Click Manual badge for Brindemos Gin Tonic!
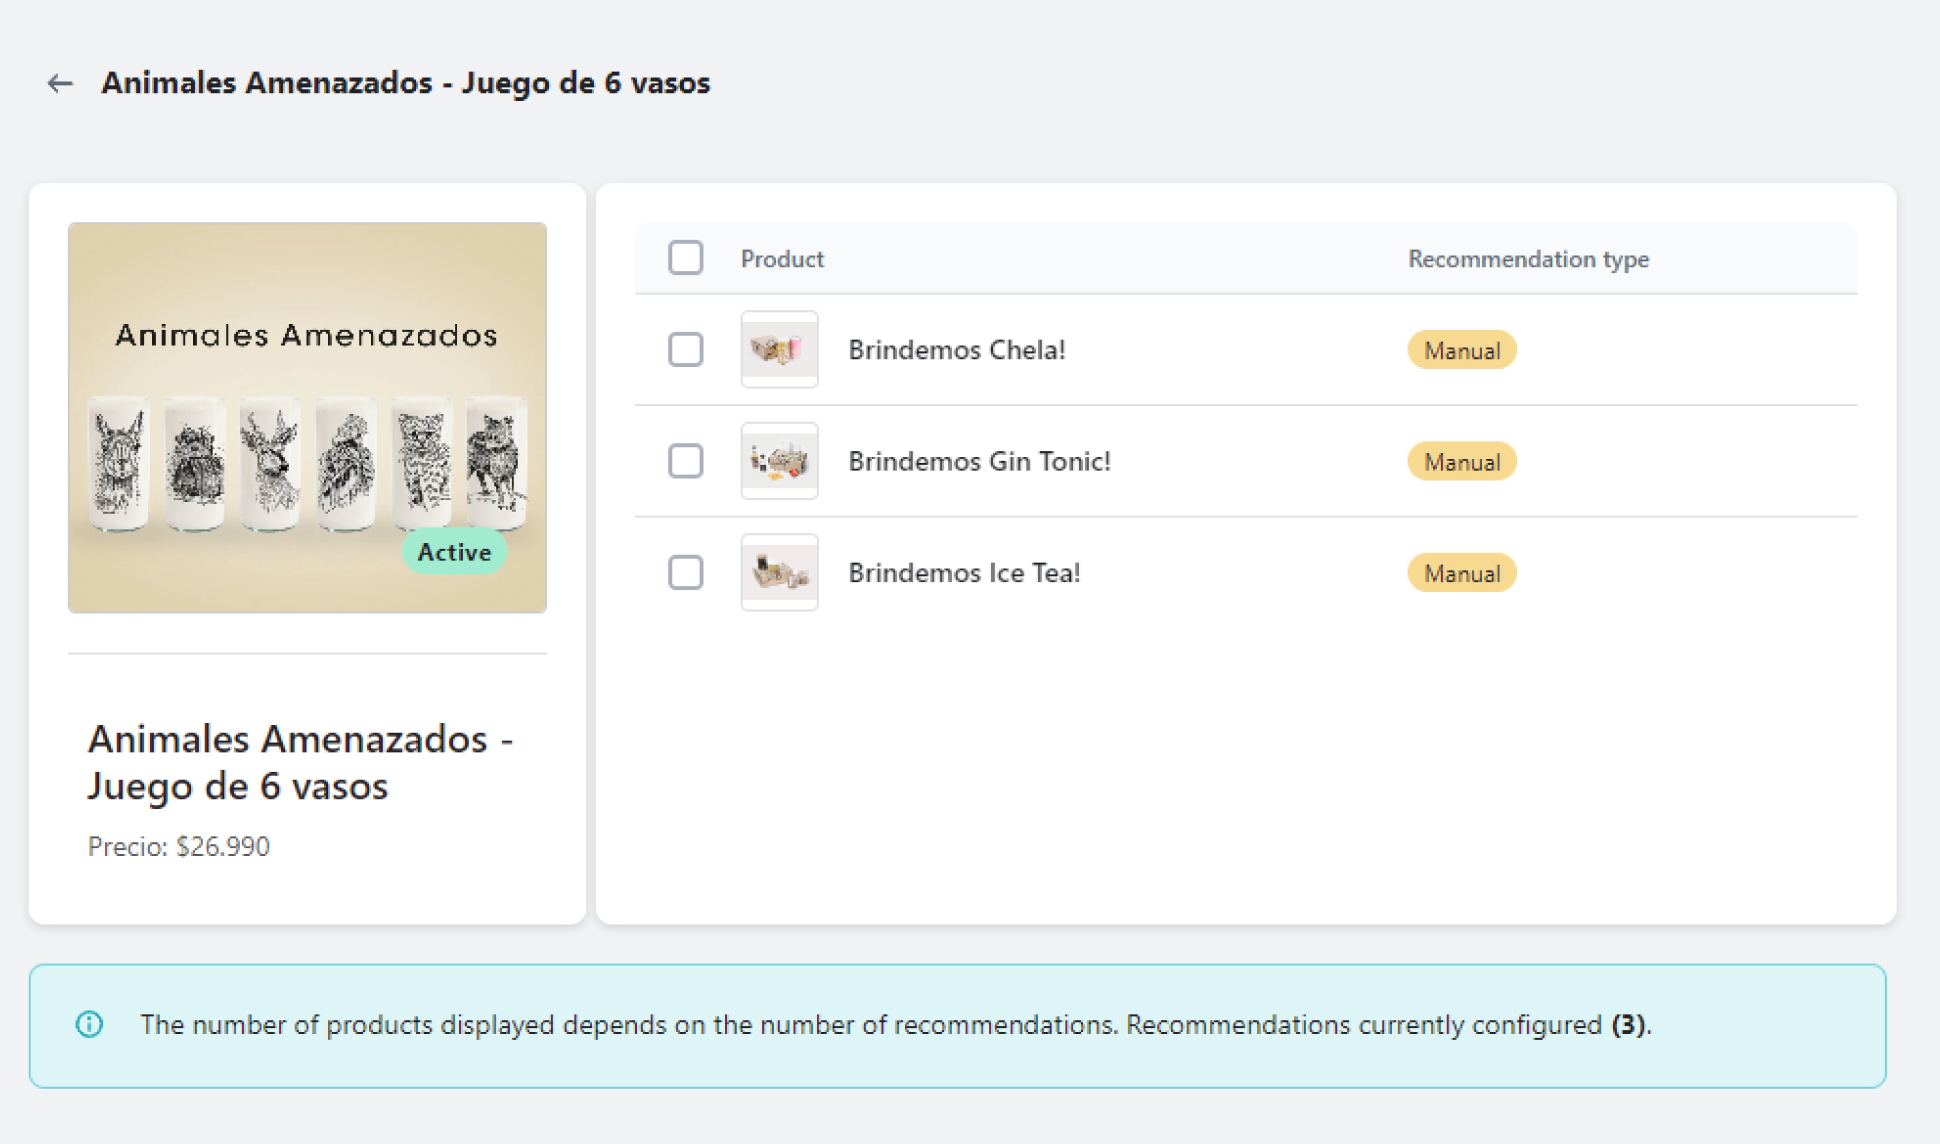Viewport: 1940px width, 1144px height. [1461, 462]
